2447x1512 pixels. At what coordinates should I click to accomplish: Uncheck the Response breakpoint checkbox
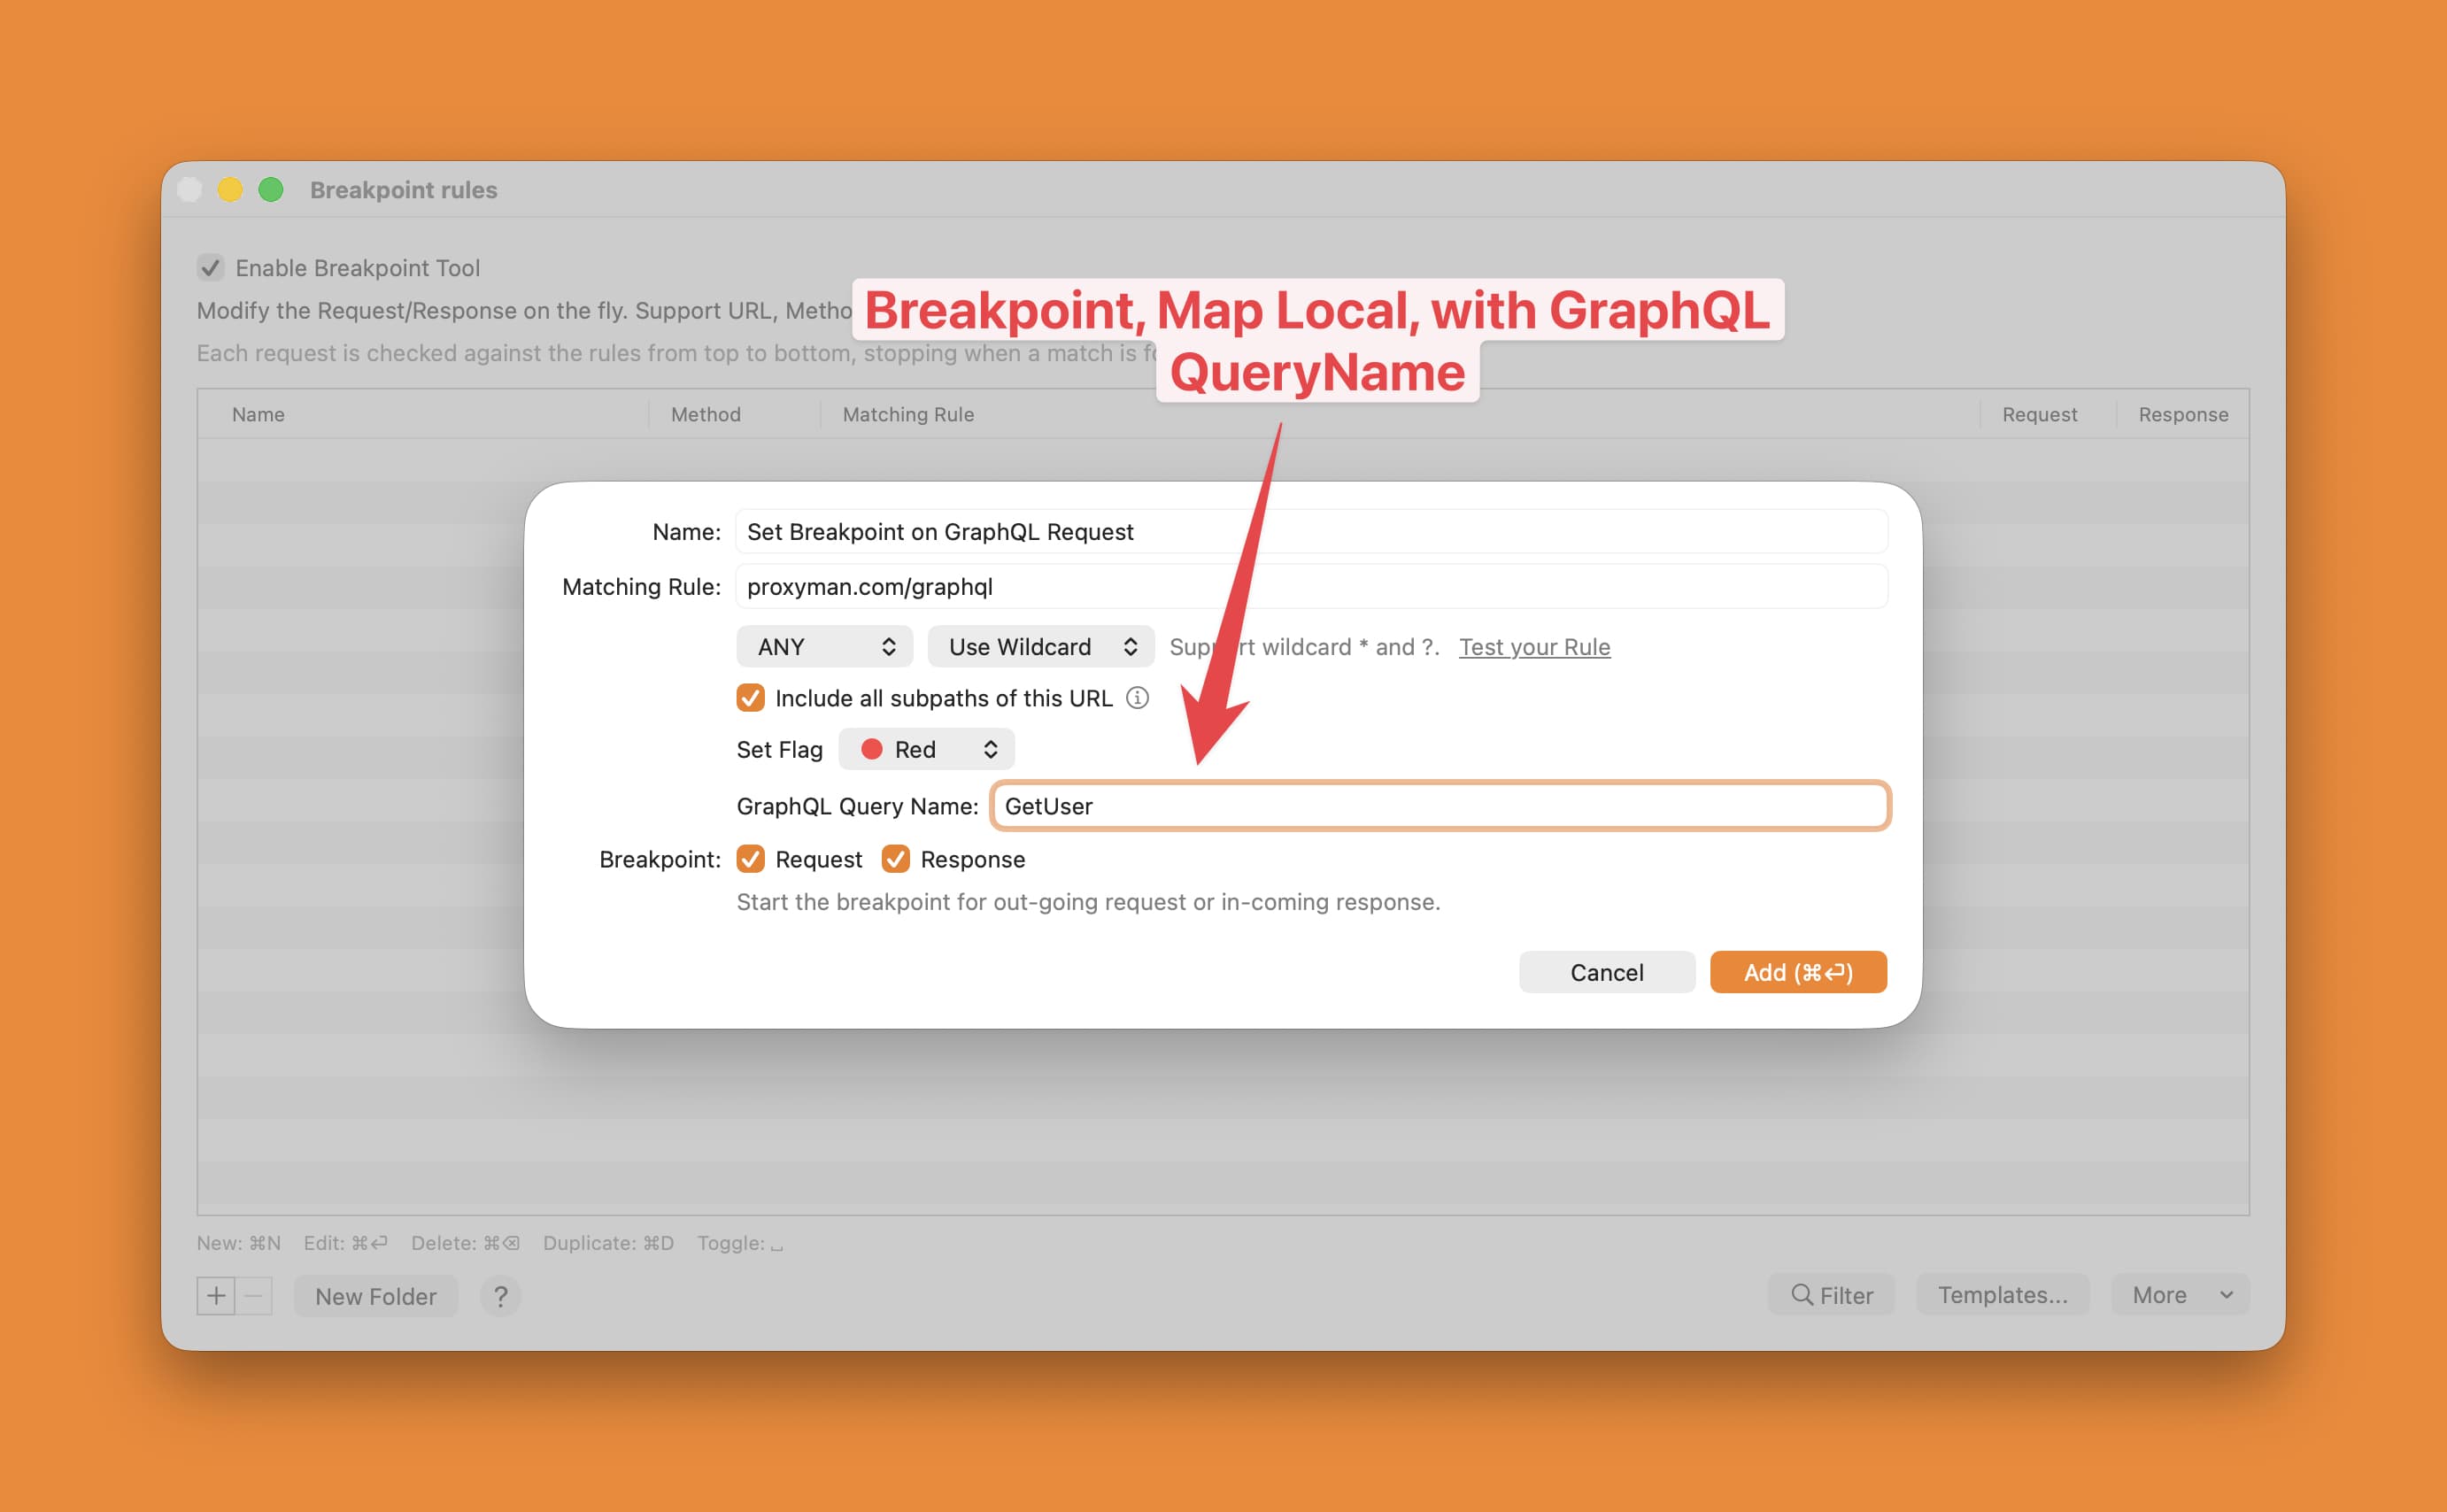pyautogui.click(x=895, y=859)
